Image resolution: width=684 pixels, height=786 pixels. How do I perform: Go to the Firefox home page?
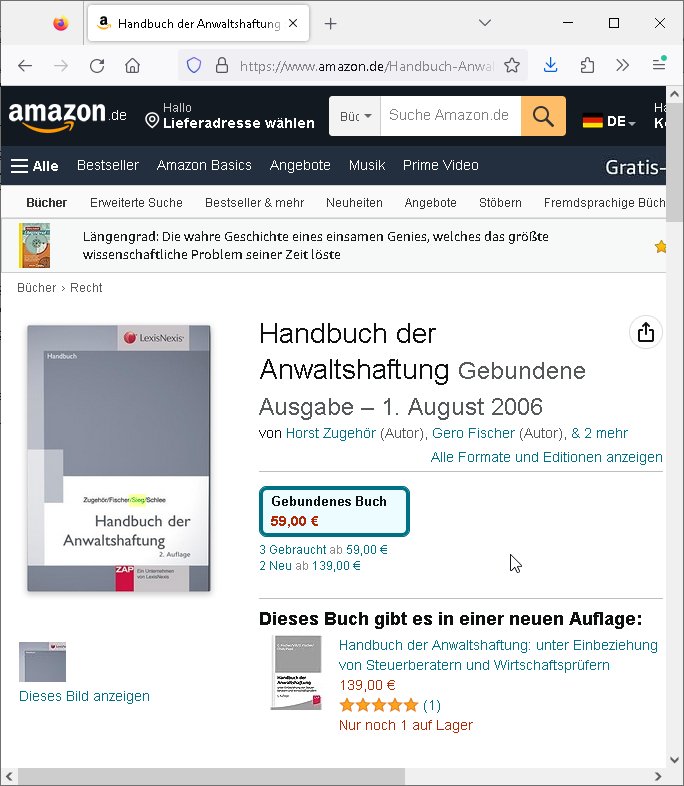132,66
